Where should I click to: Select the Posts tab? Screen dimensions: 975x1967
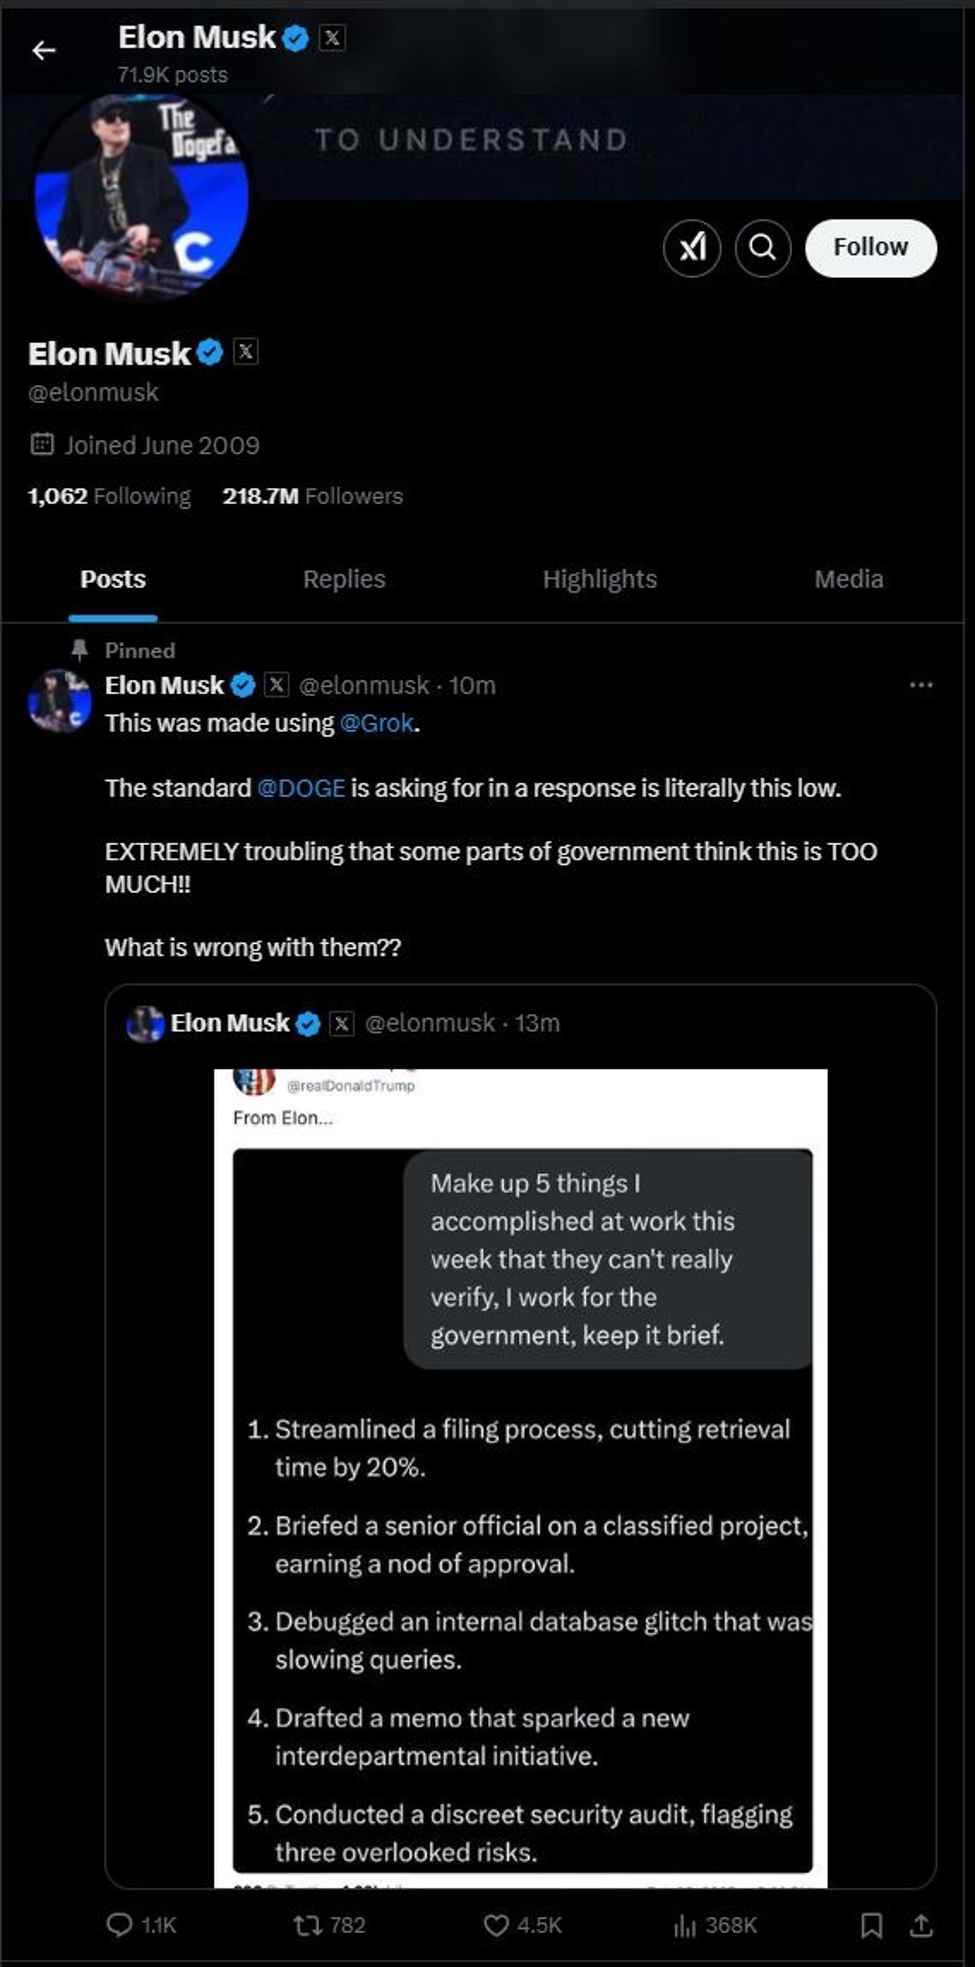(112, 578)
